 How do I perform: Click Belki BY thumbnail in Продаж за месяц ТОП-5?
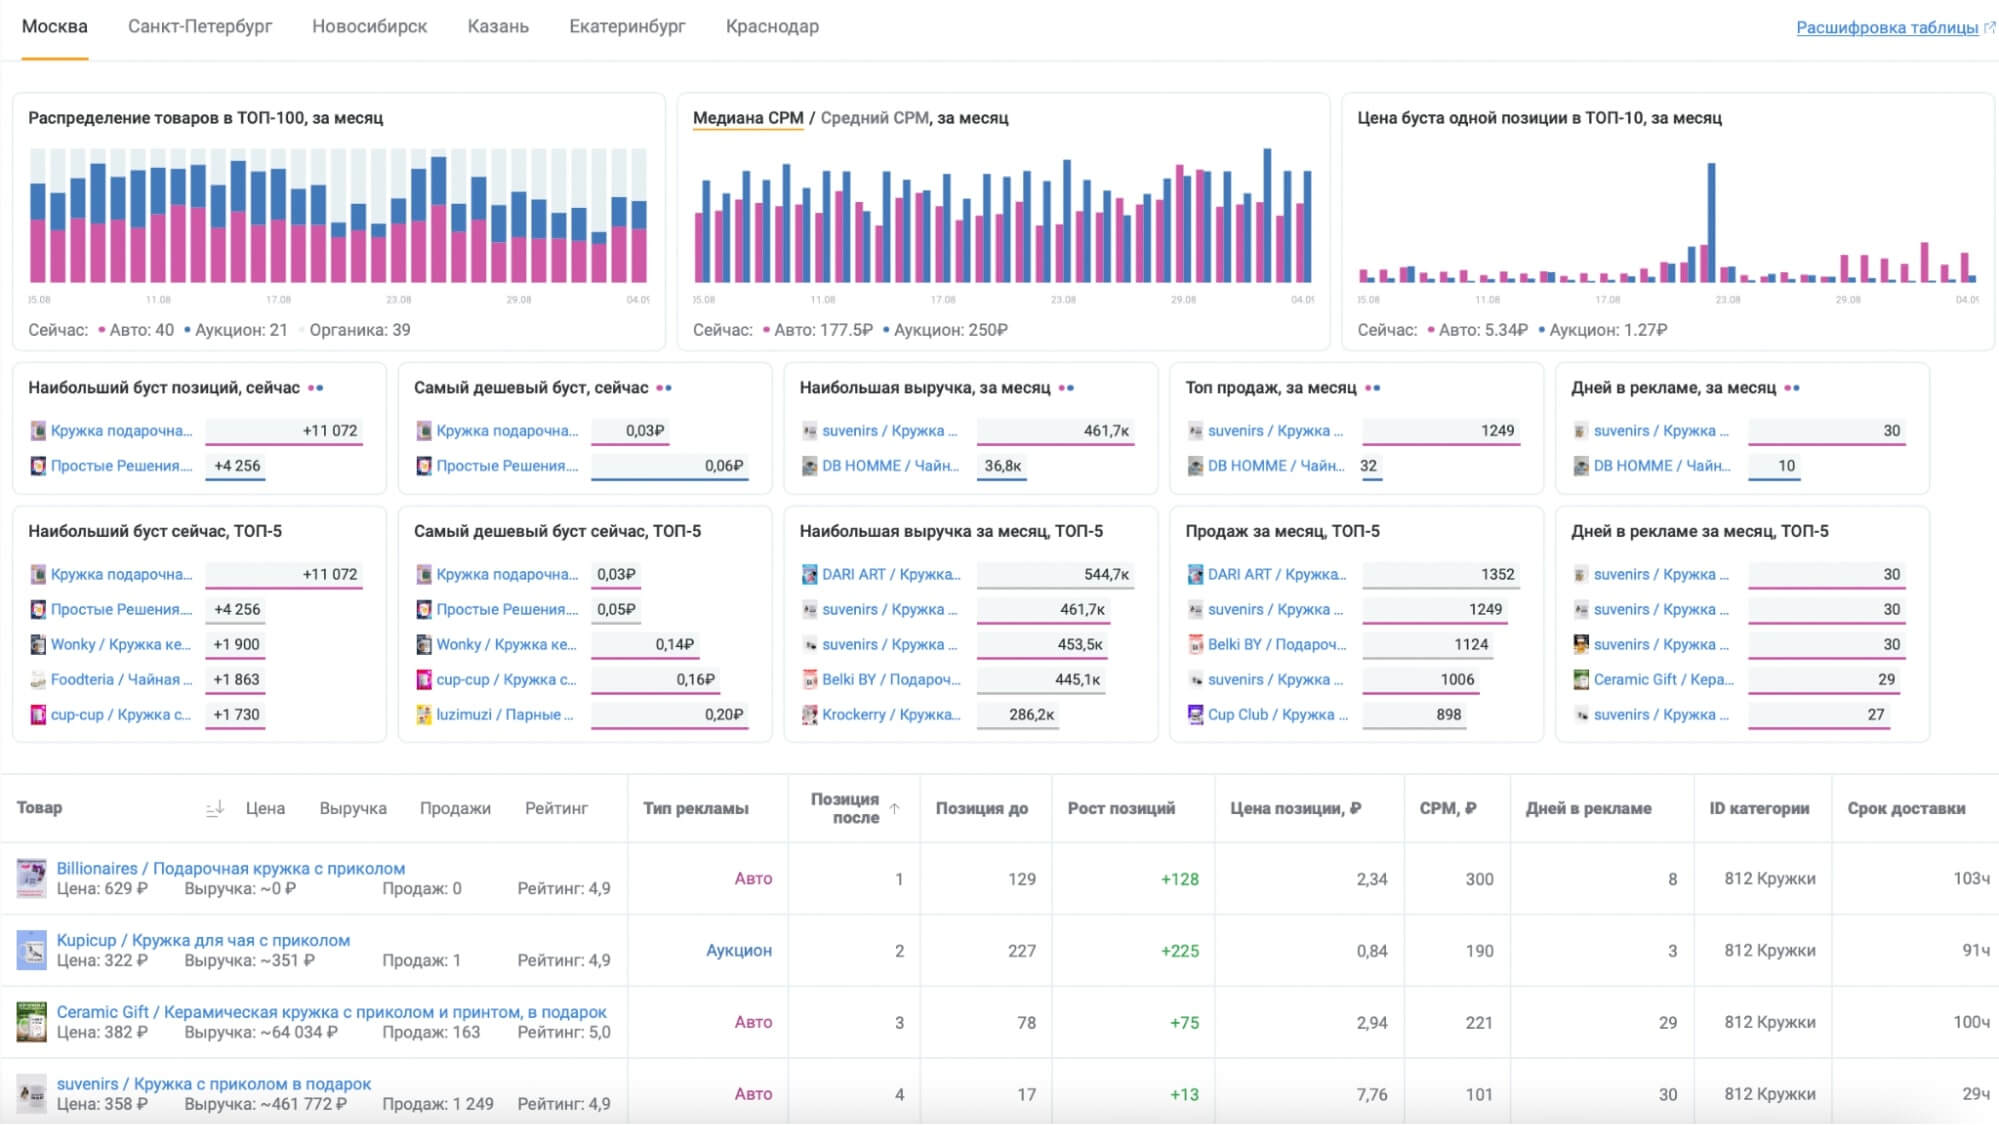coord(1195,644)
